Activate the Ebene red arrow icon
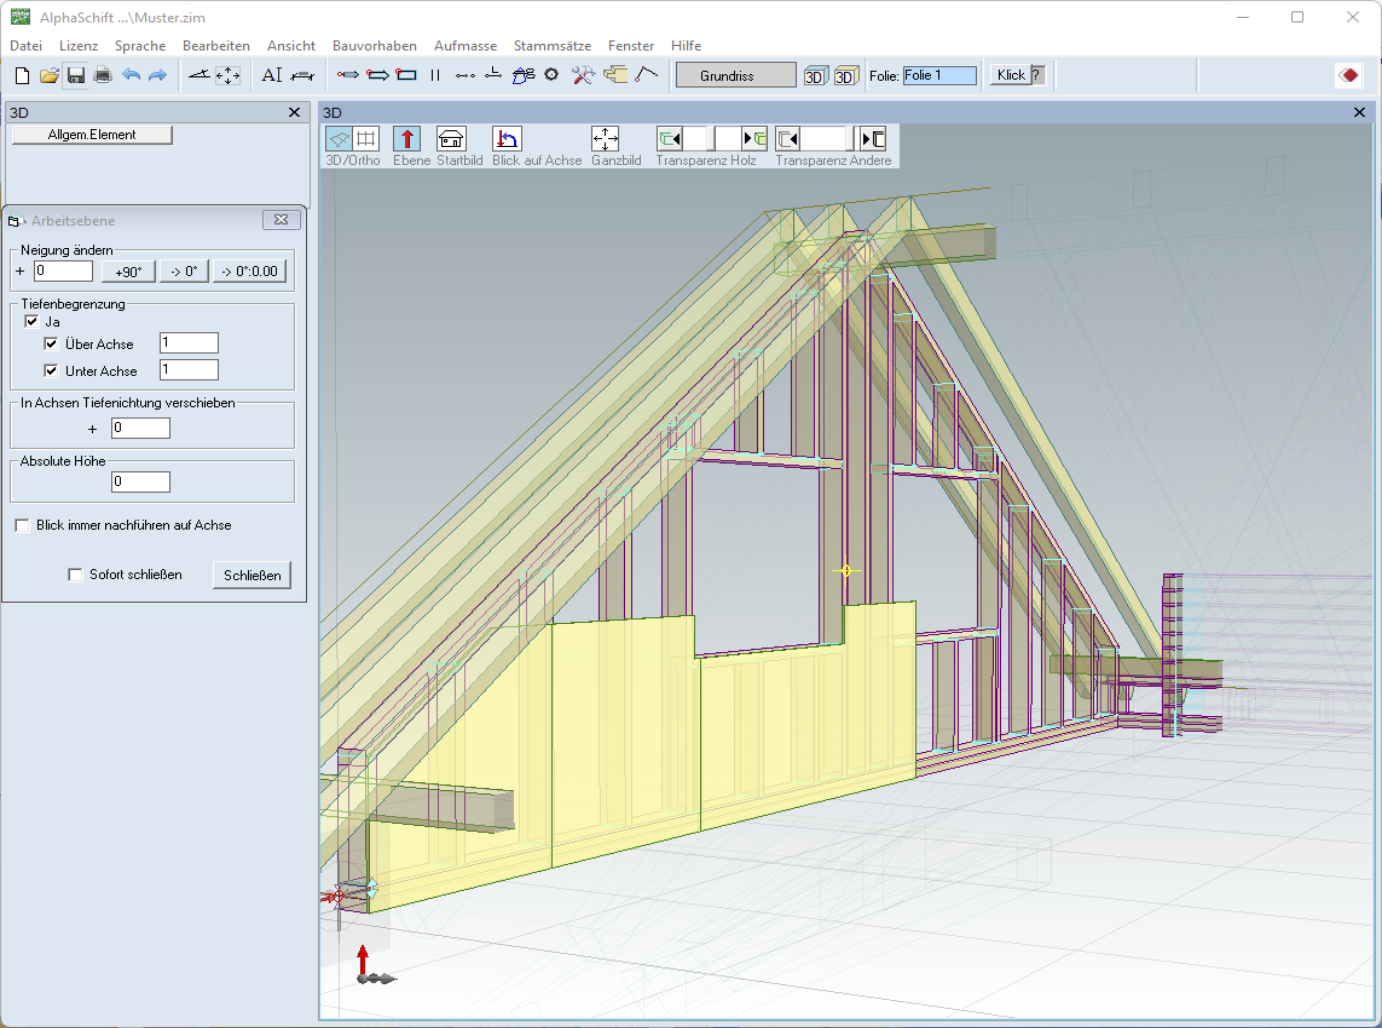The width and height of the screenshot is (1382, 1028). pos(407,139)
